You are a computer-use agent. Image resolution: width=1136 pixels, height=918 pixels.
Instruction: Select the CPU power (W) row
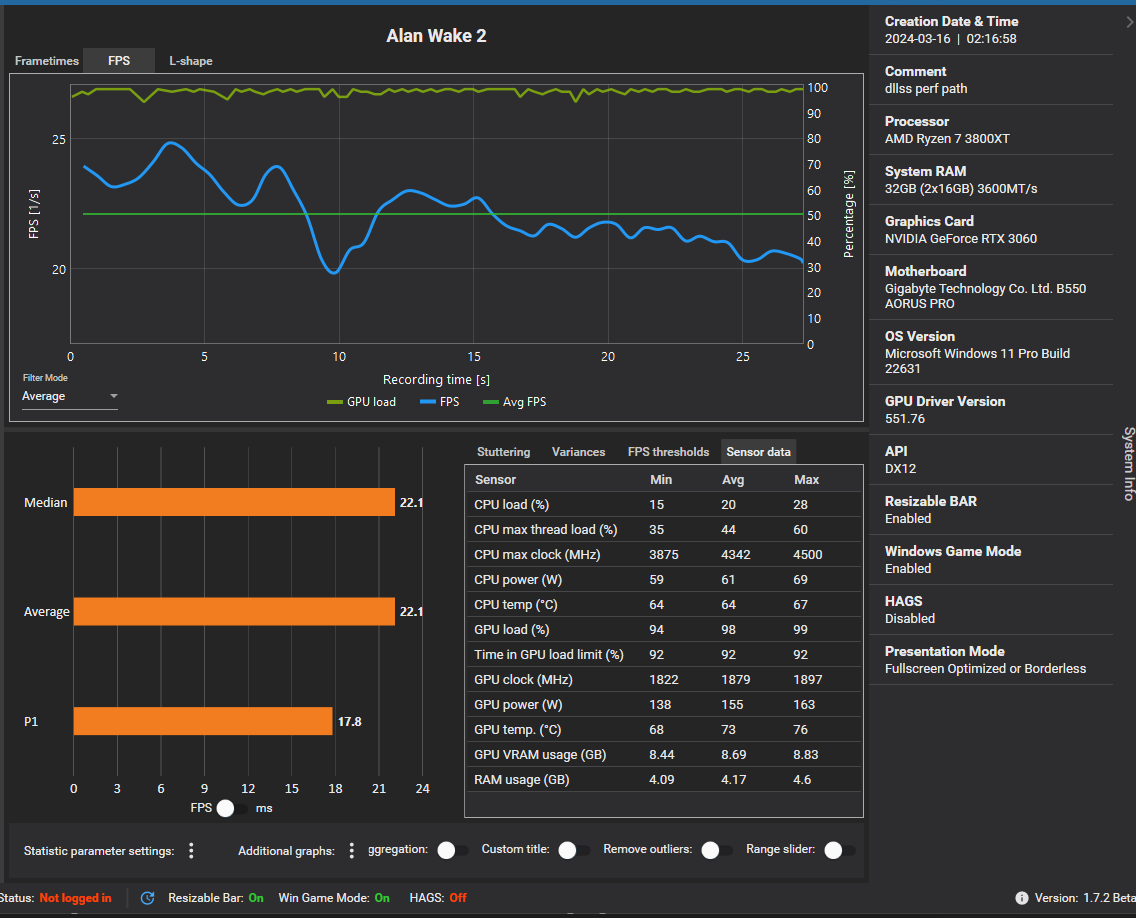pos(664,580)
